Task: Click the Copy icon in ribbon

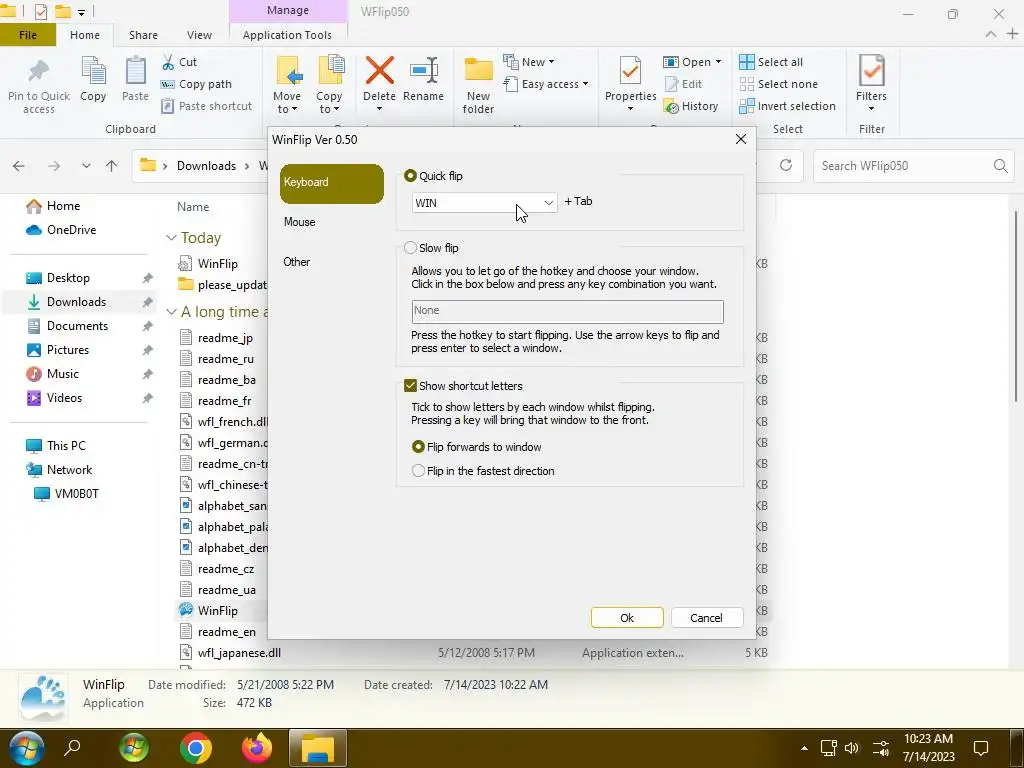Action: point(93,71)
